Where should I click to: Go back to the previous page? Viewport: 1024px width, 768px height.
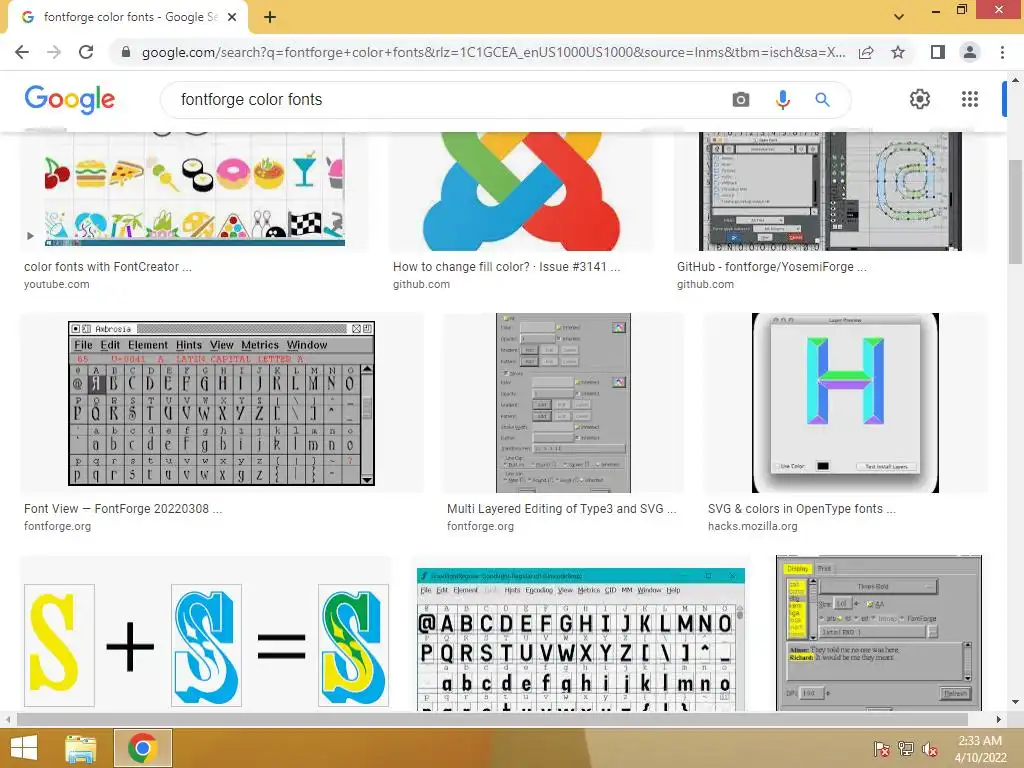click(22, 52)
